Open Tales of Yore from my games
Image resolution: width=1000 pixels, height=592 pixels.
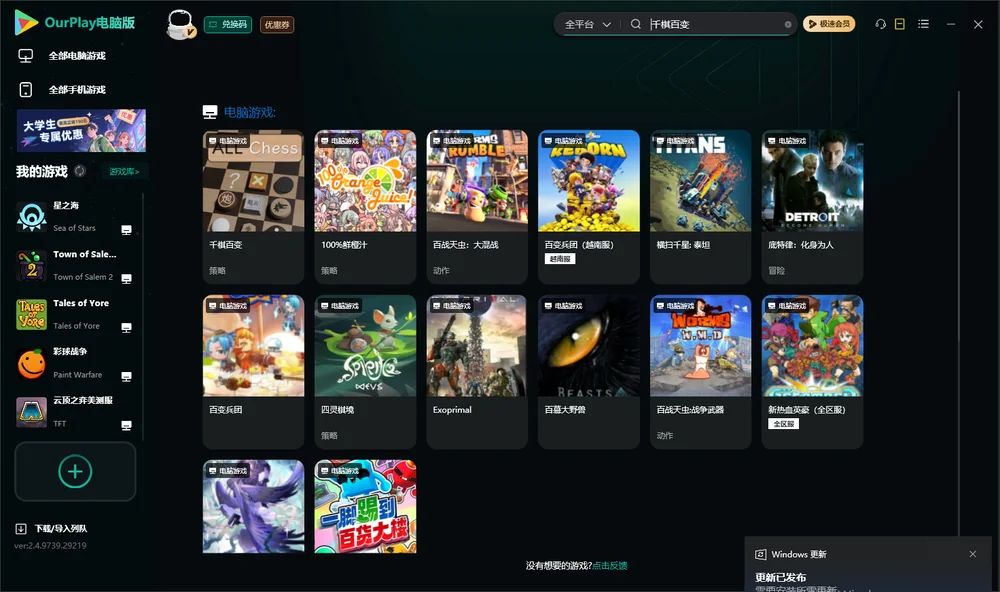point(77,314)
